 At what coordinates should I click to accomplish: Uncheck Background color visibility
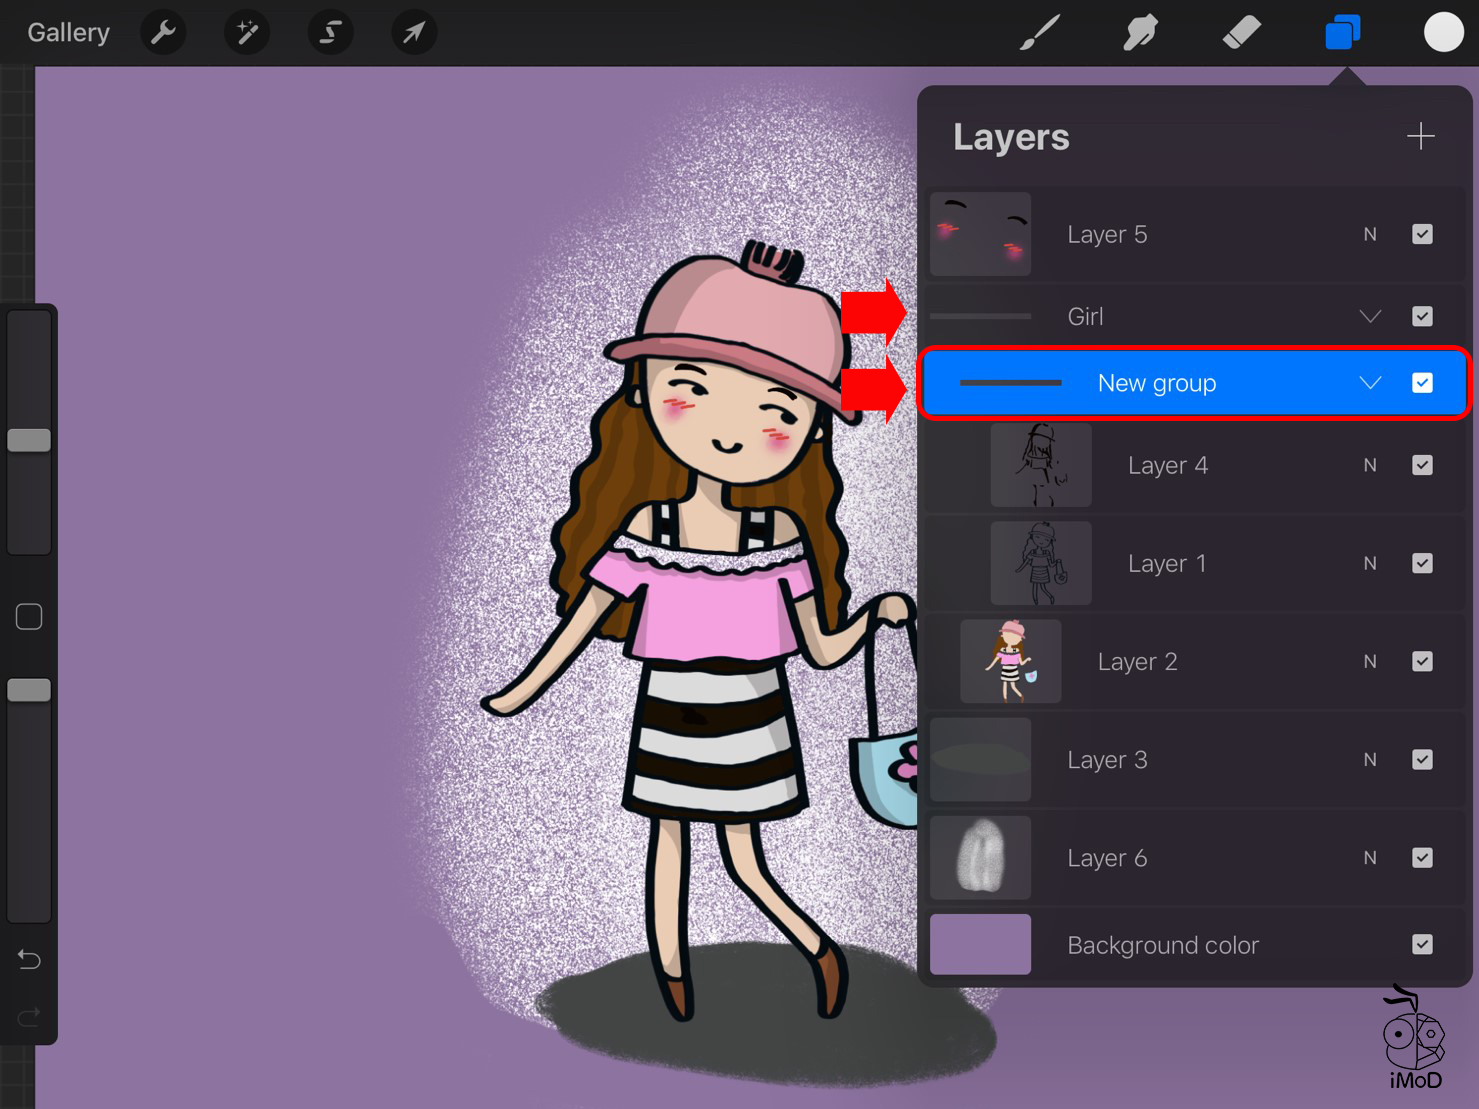(1422, 944)
